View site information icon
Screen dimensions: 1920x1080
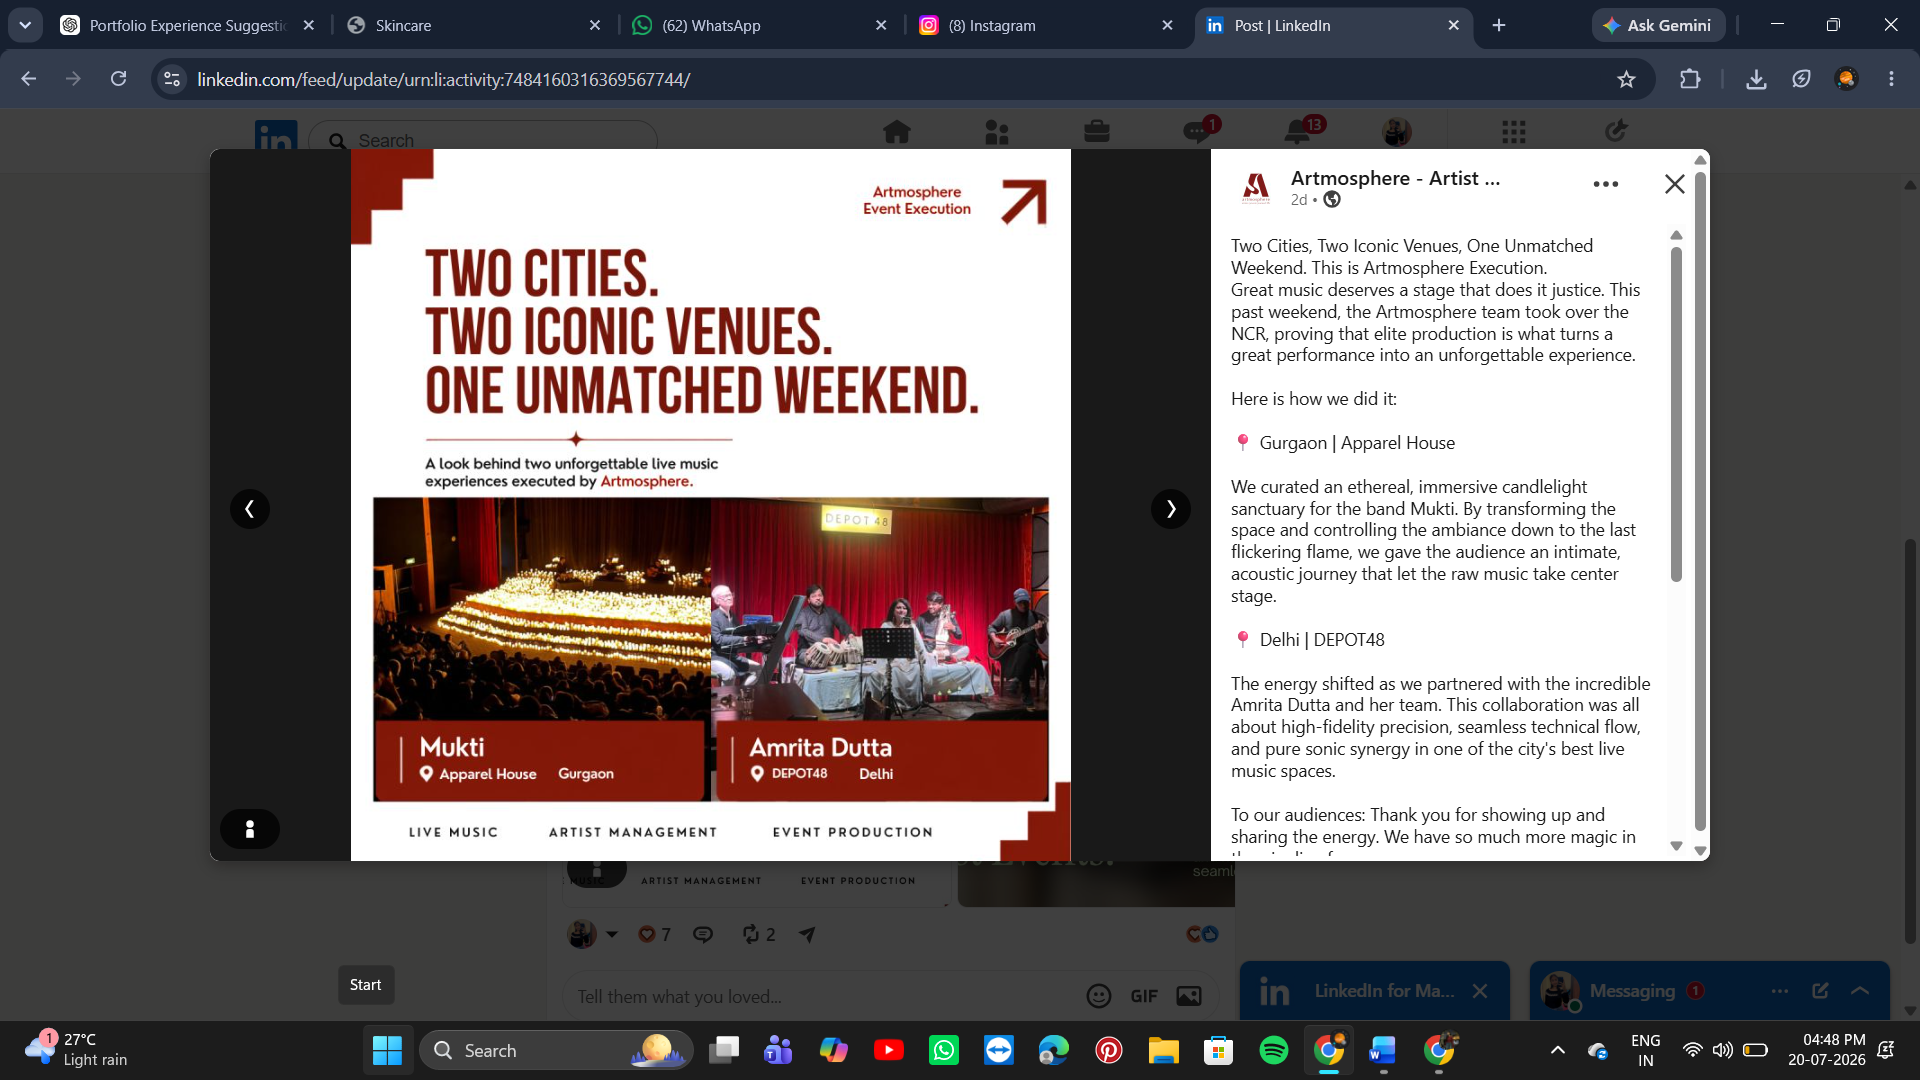pos(172,79)
